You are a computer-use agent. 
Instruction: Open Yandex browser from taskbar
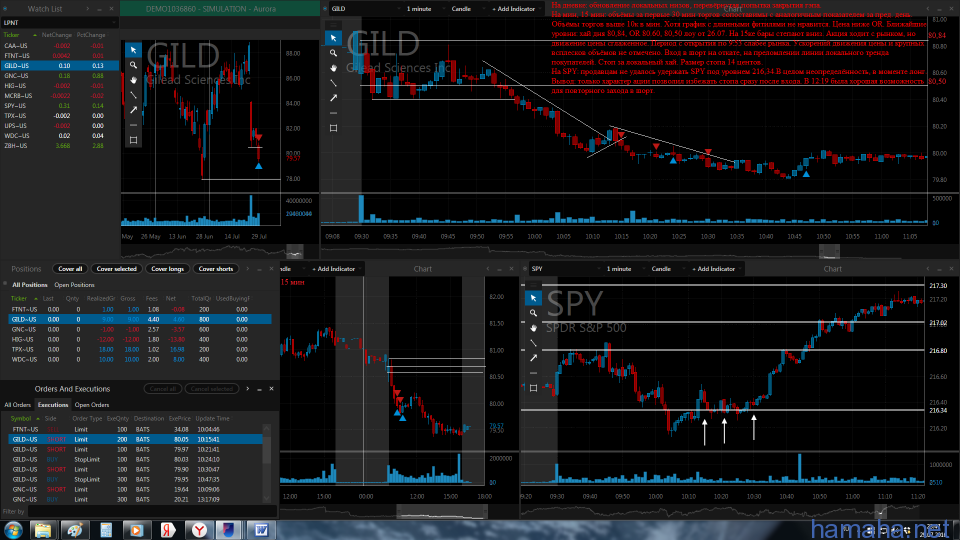(199, 530)
